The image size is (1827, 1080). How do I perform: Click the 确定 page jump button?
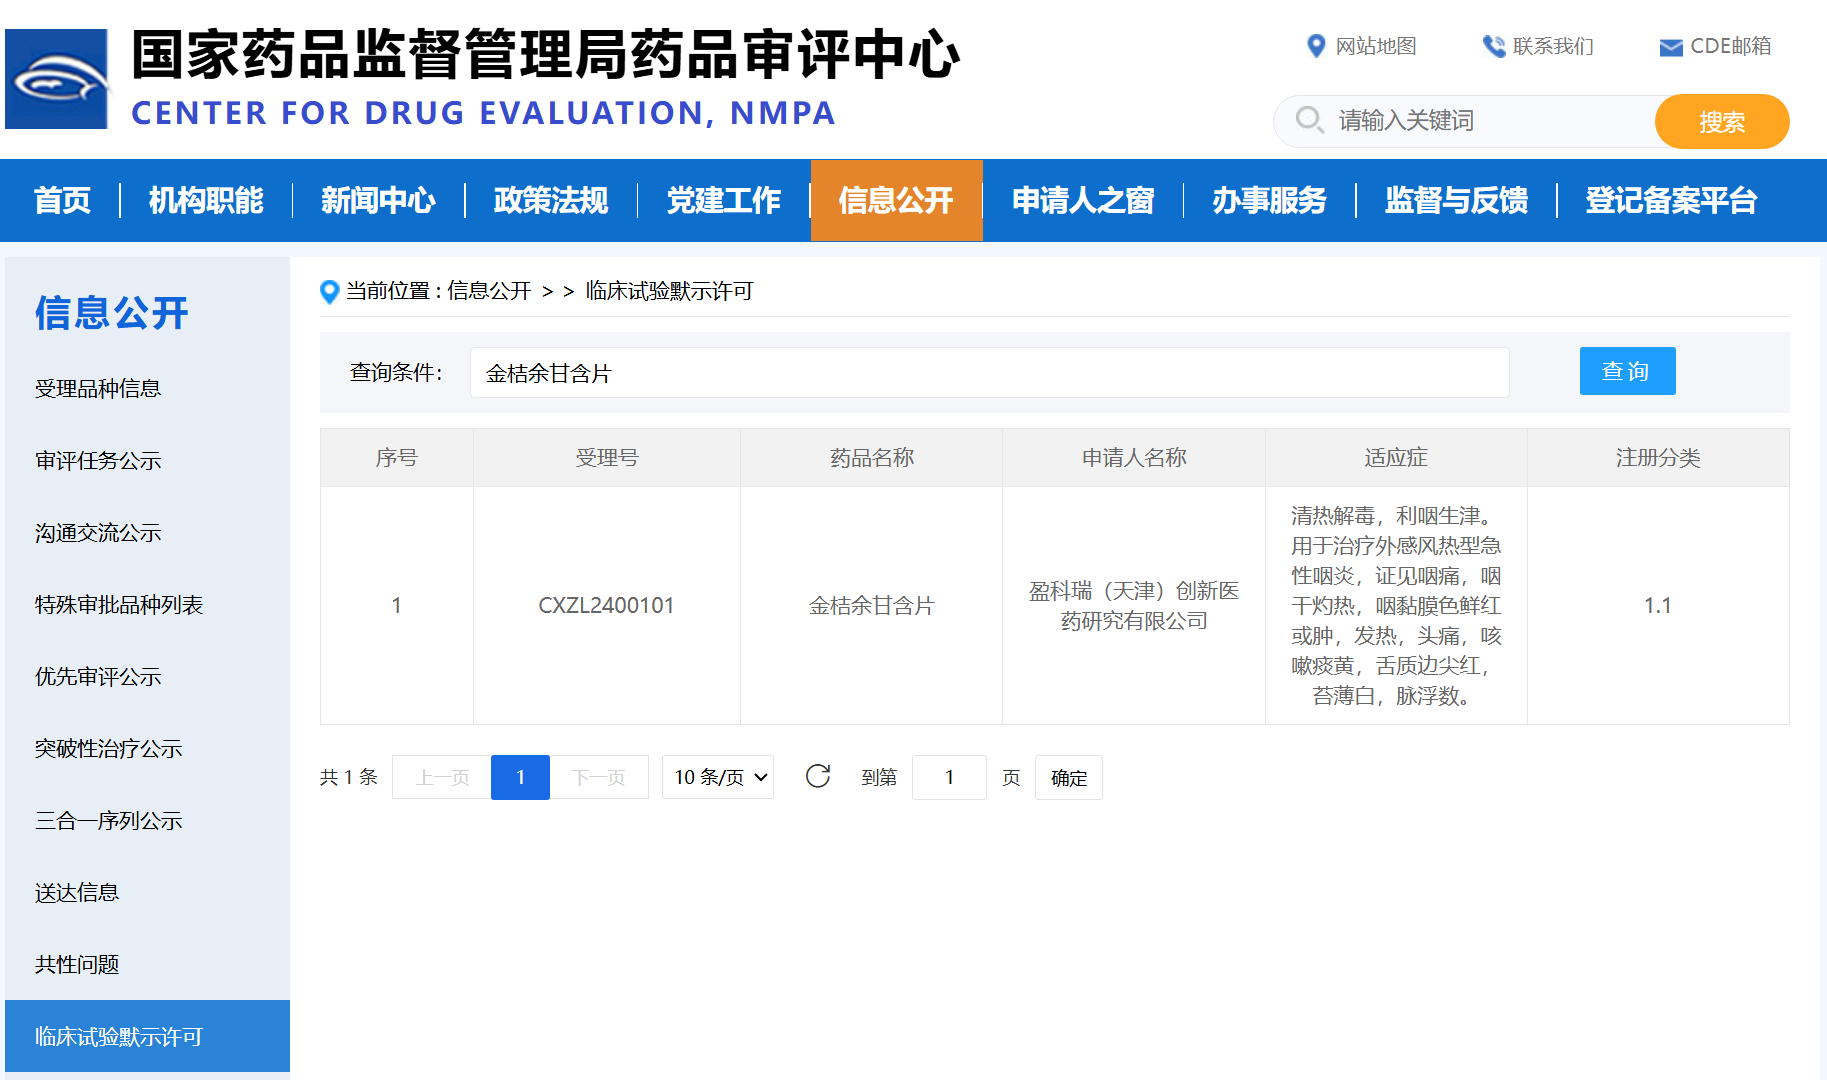1068,777
